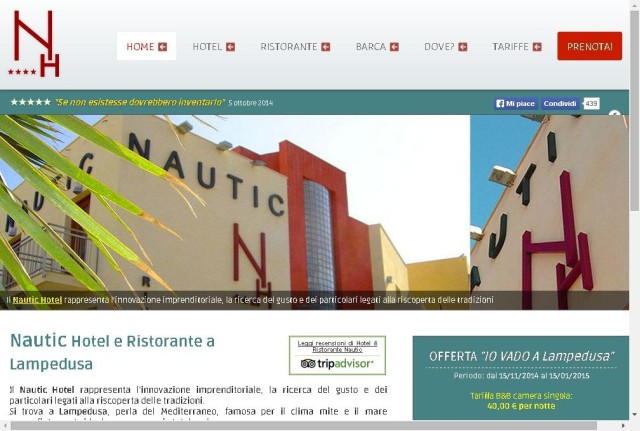This screenshot has height=431, width=640.
Task: Click the arrow icon beside BARCA
Action: pos(394,47)
